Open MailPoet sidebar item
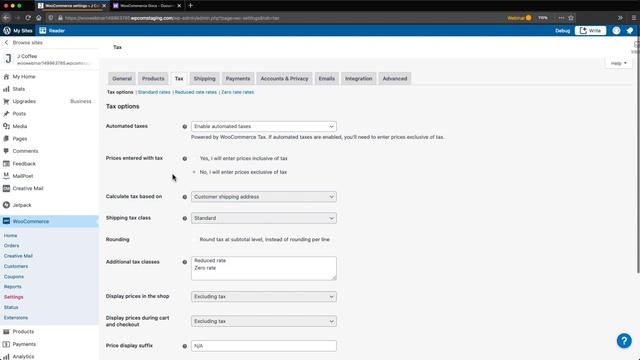Screen dimensions: 640x360 (x=22, y=176)
